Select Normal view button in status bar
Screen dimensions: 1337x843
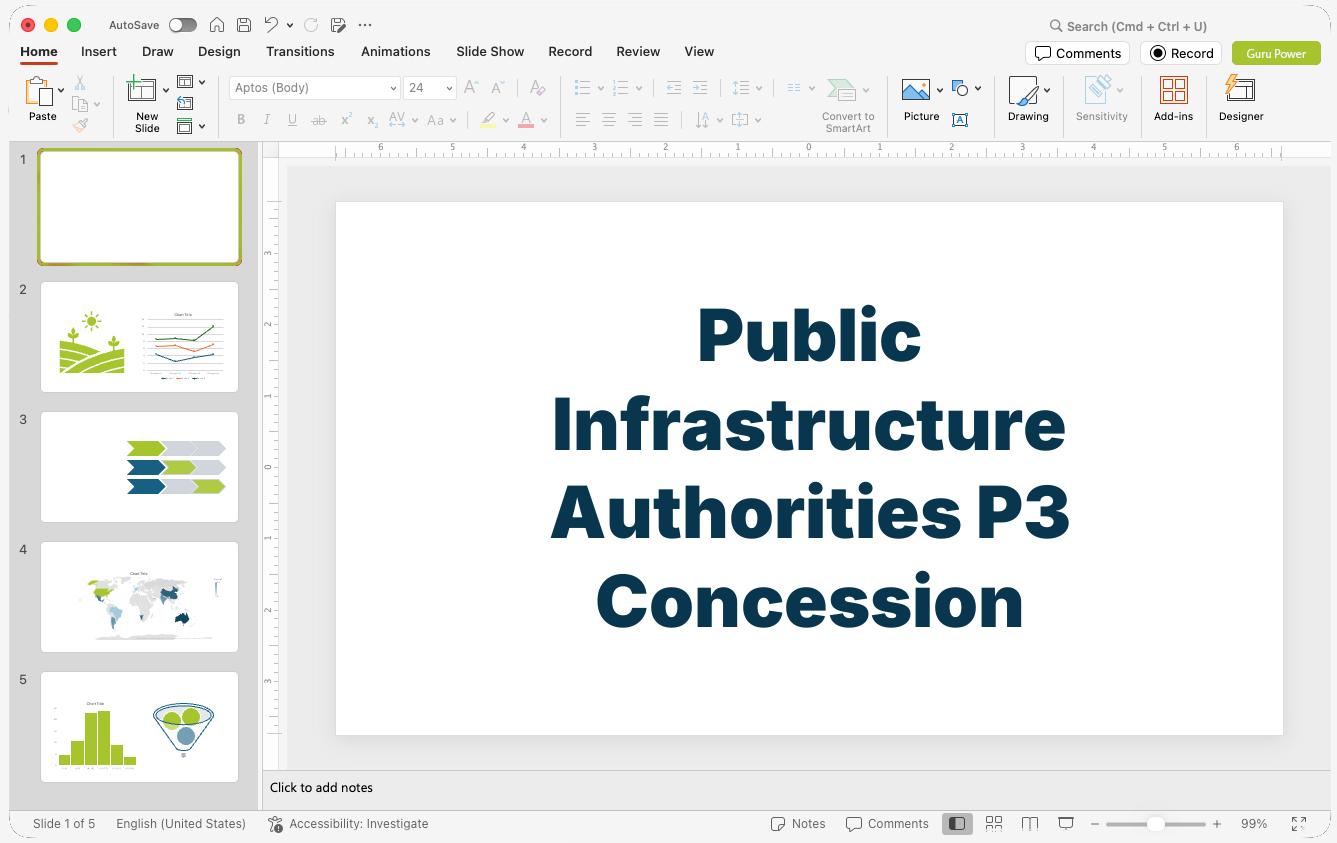(957, 824)
